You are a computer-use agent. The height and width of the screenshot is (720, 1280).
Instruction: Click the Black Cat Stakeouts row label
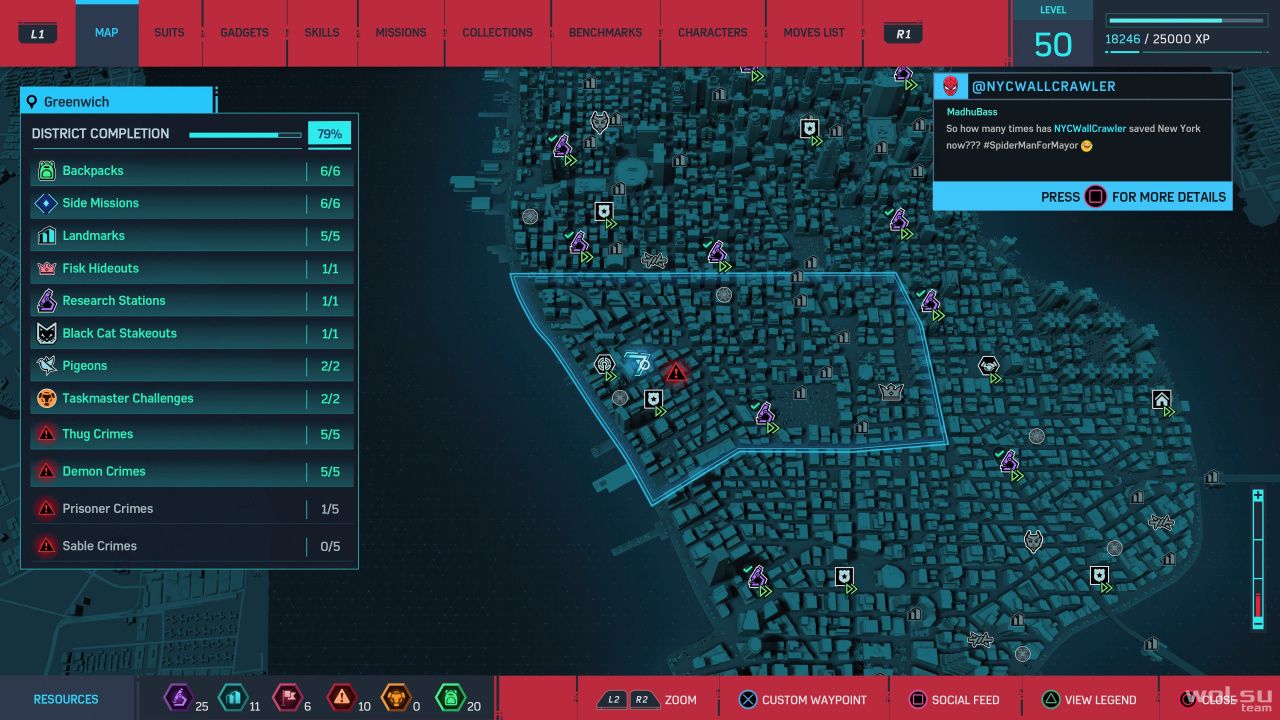120,334
